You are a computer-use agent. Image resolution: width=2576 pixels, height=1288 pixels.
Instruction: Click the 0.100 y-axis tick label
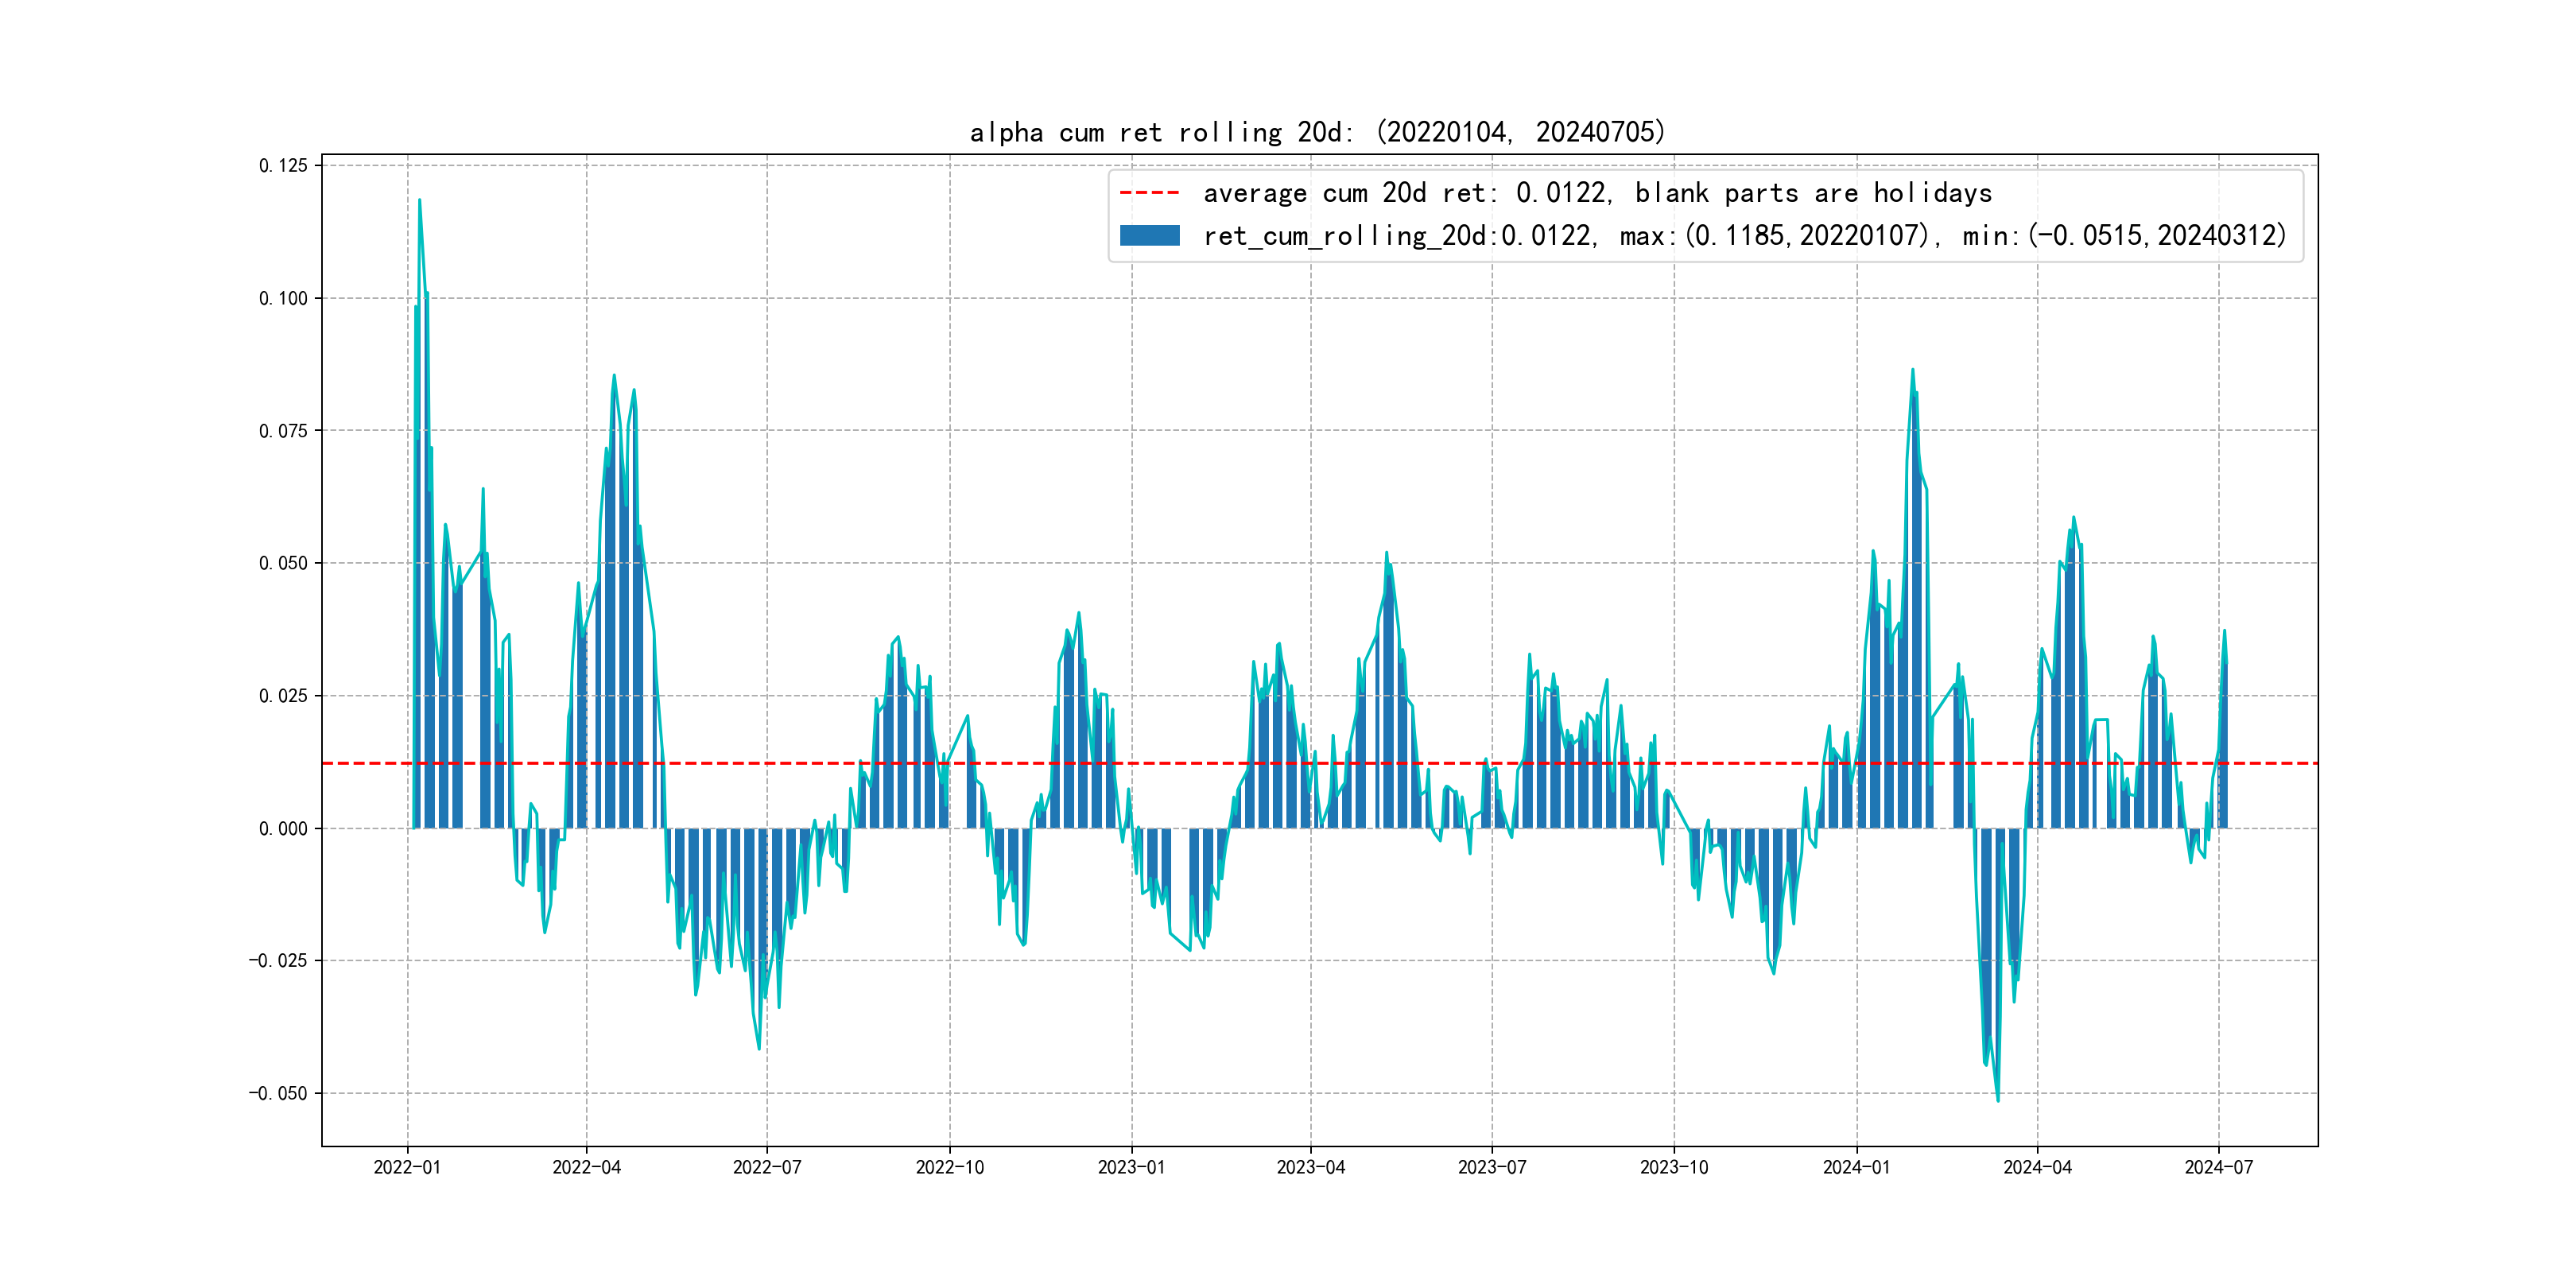pyautogui.click(x=283, y=298)
